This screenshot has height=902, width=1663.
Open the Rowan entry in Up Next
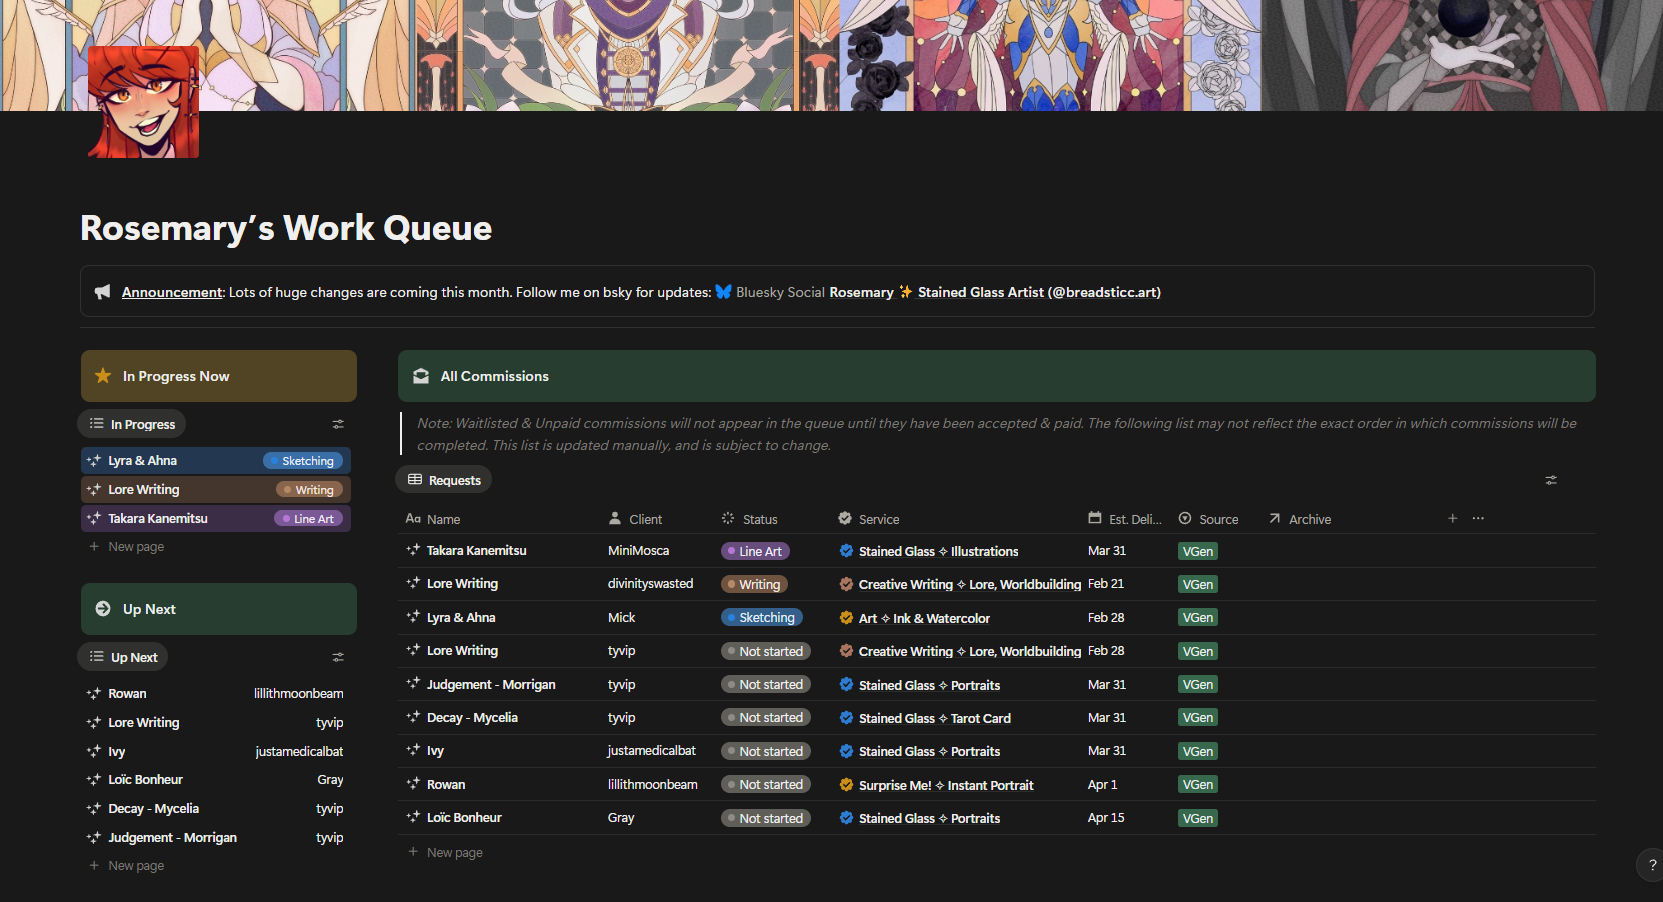point(127,694)
